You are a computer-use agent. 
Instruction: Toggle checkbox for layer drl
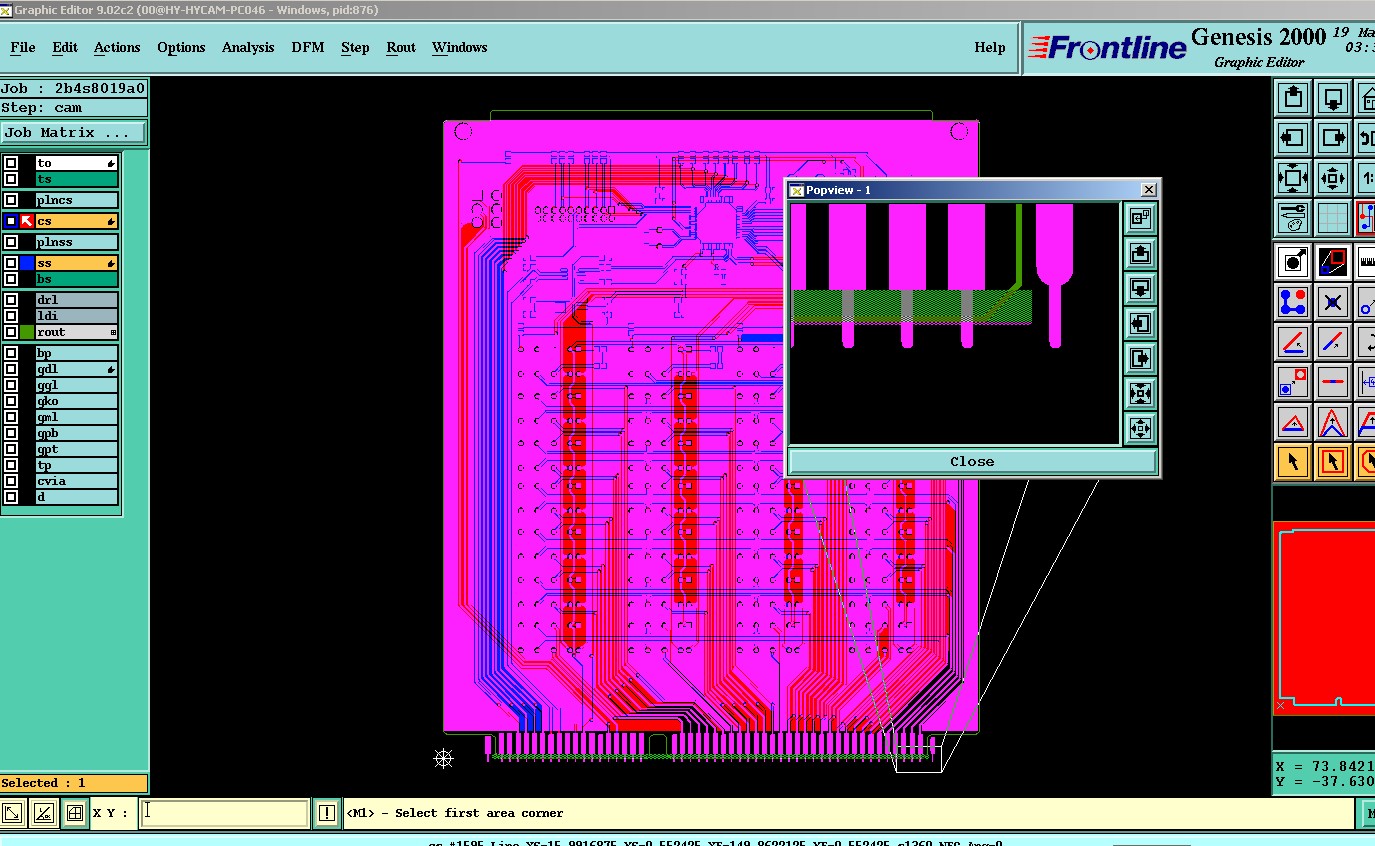(11, 300)
